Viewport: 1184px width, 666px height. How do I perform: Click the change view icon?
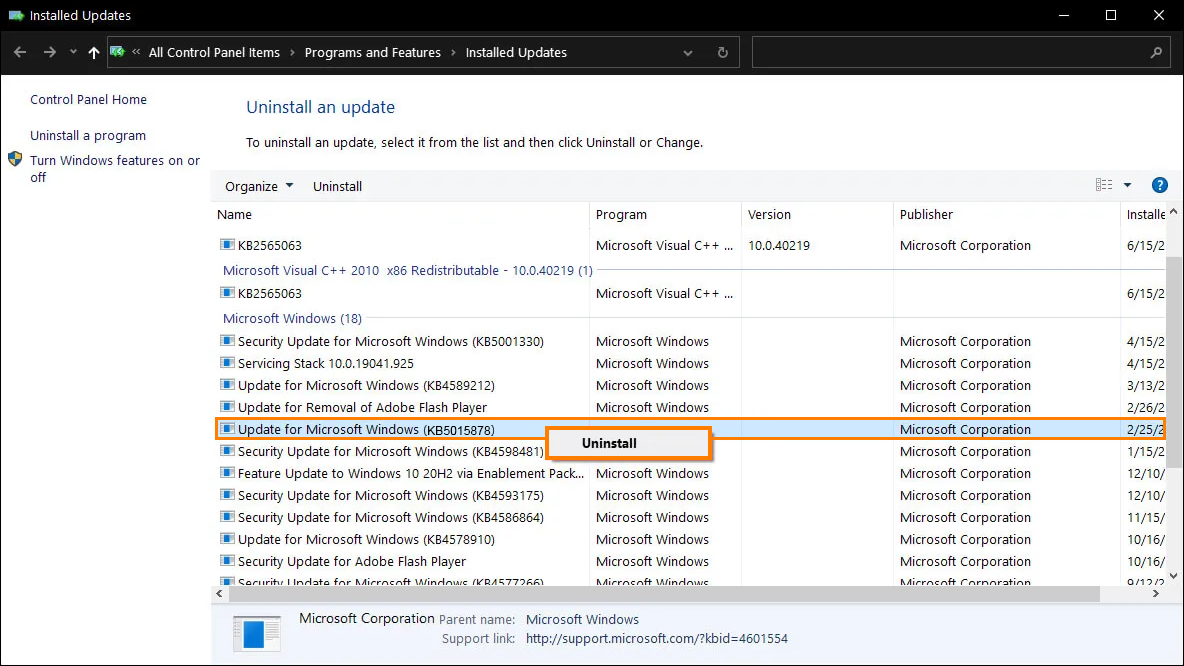[x=1104, y=185]
